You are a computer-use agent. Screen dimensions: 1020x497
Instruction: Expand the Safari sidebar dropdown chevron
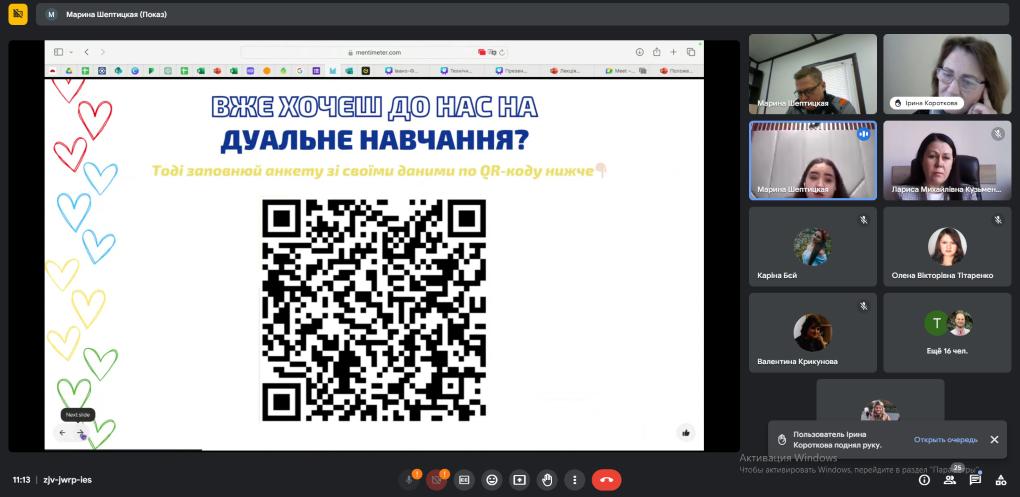coord(71,52)
